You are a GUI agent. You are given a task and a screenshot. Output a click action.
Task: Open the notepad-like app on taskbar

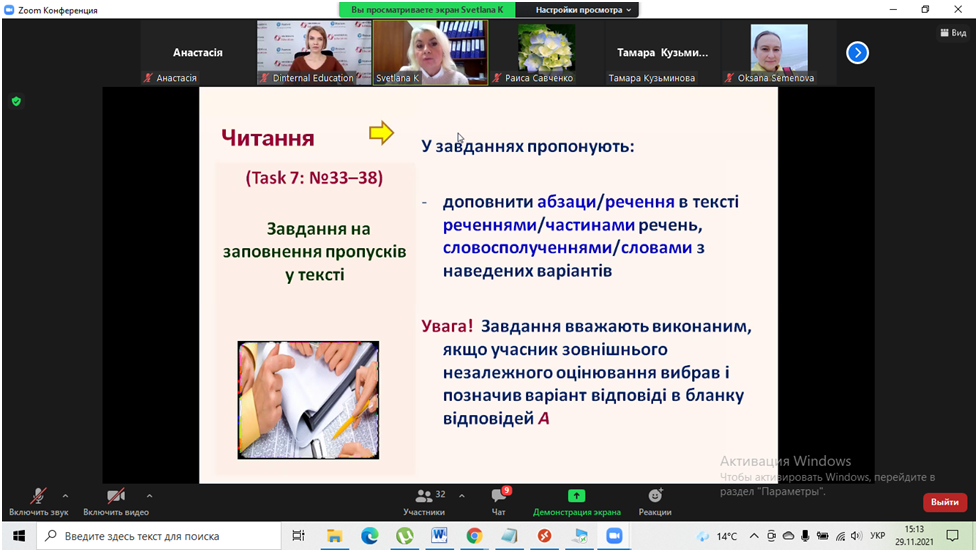coord(509,536)
